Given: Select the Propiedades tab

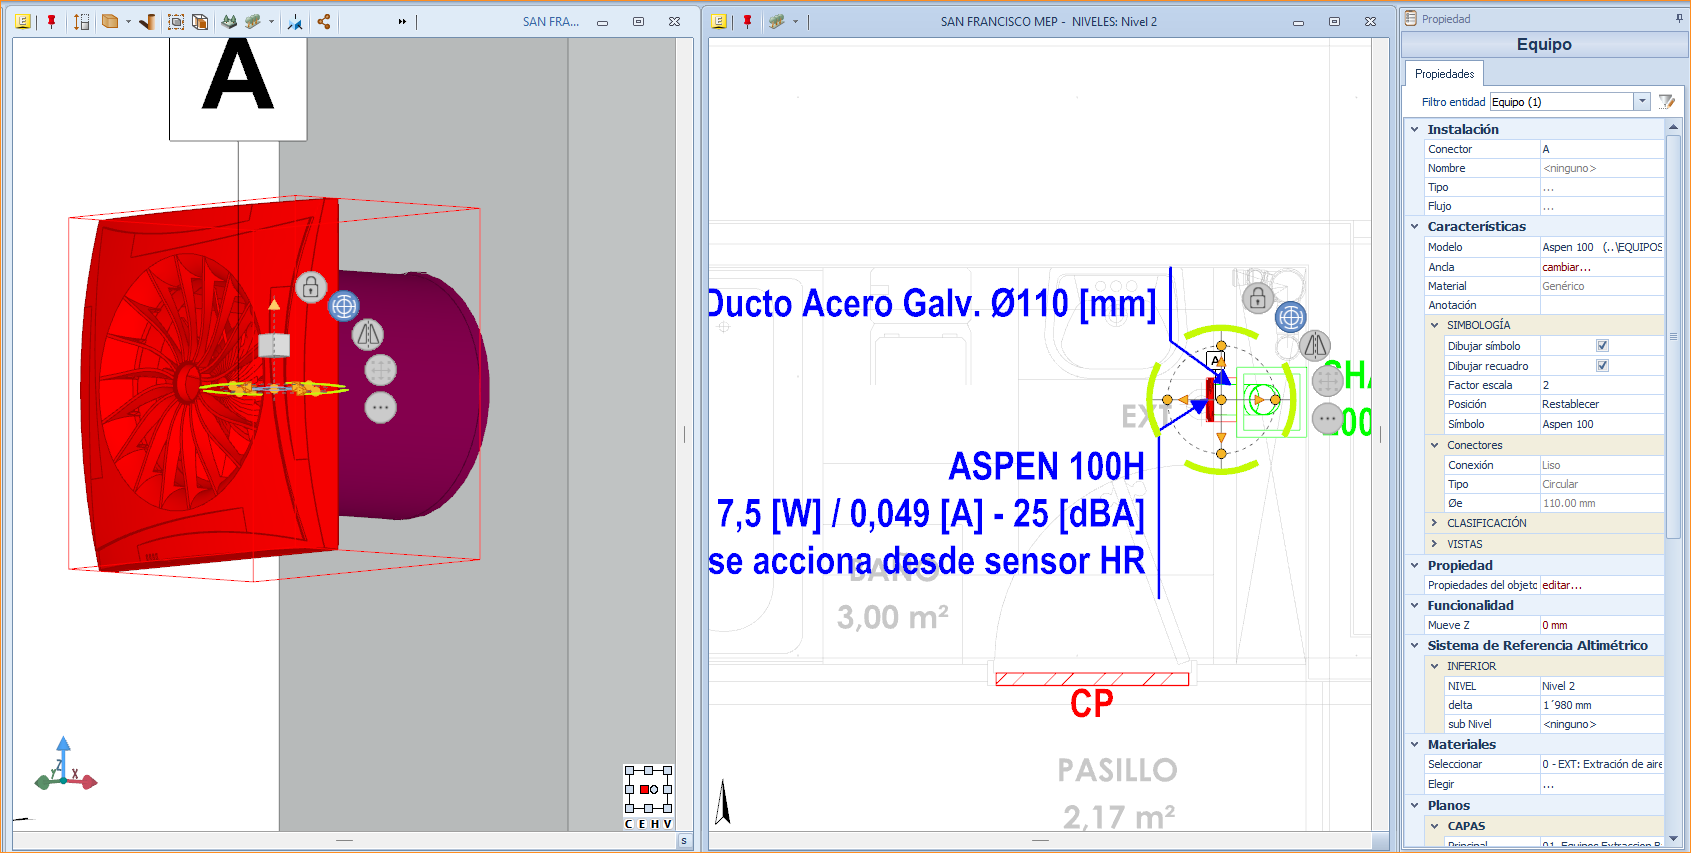Looking at the screenshot, I should (x=1444, y=74).
